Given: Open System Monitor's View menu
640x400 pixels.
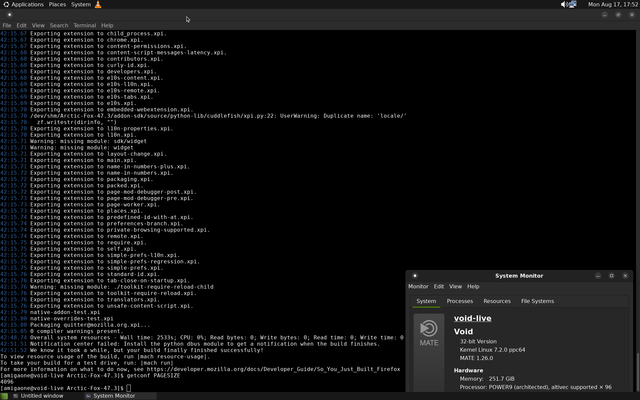Looking at the screenshot, I should (456, 287).
